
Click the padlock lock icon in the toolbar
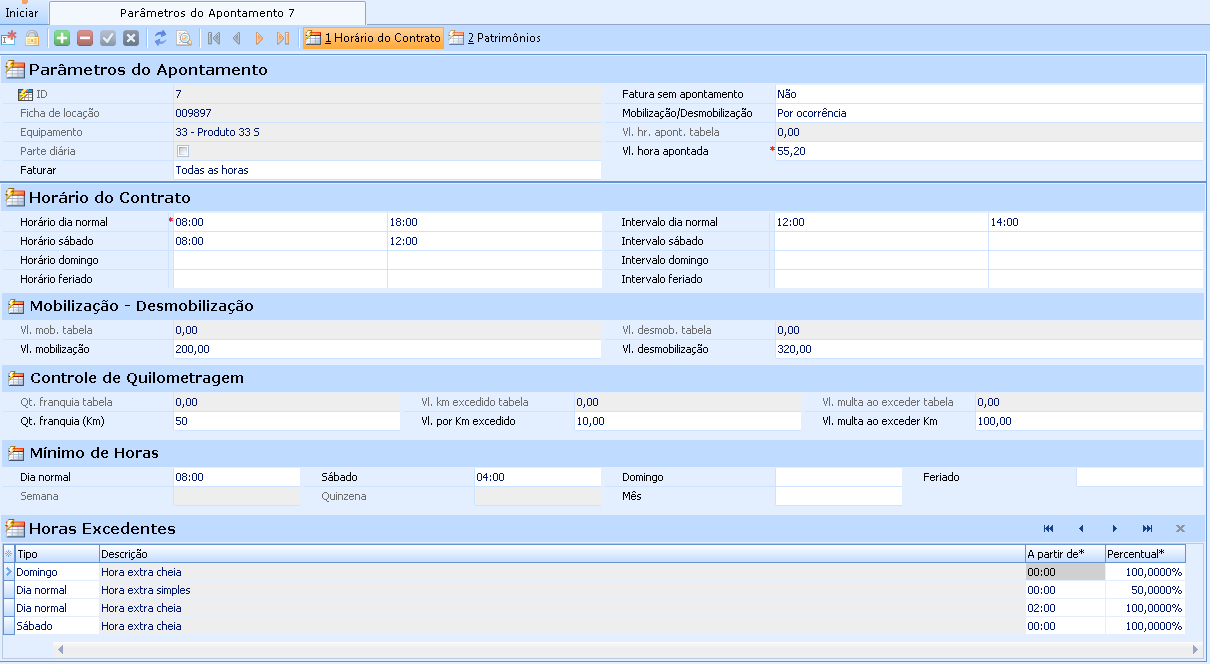pos(32,38)
